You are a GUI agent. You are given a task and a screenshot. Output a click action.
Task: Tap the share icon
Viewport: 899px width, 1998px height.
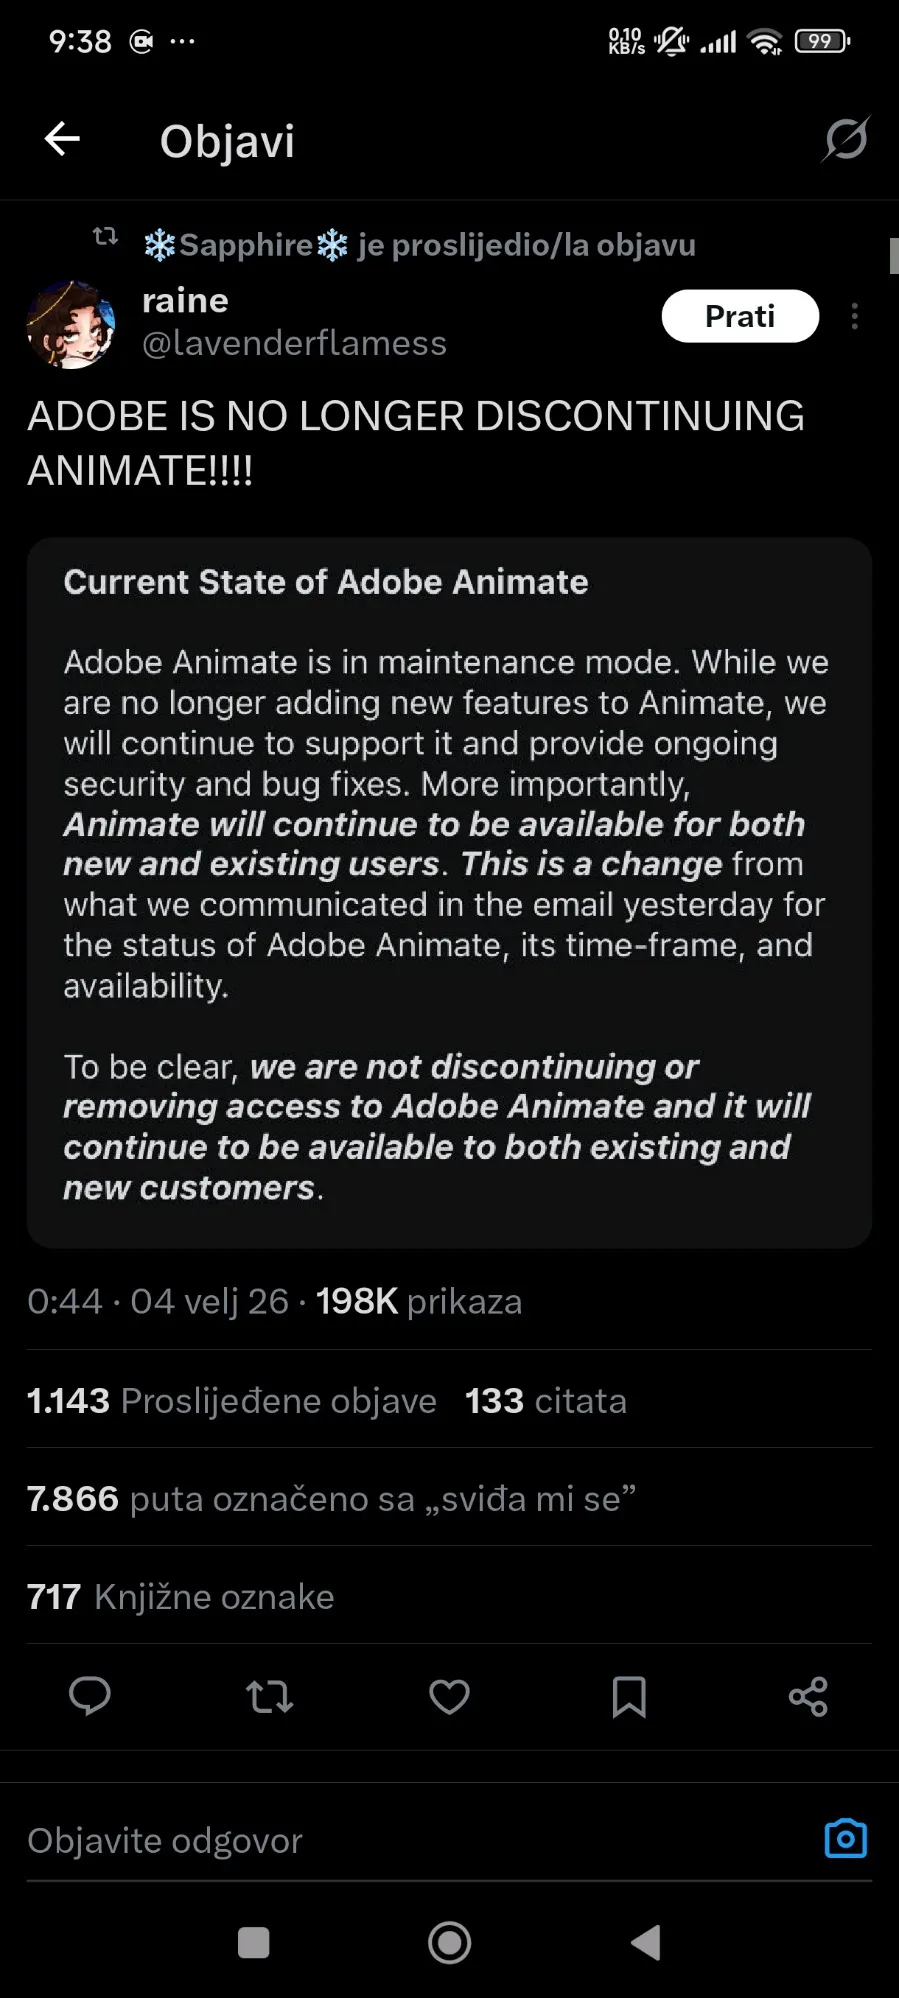808,1696
